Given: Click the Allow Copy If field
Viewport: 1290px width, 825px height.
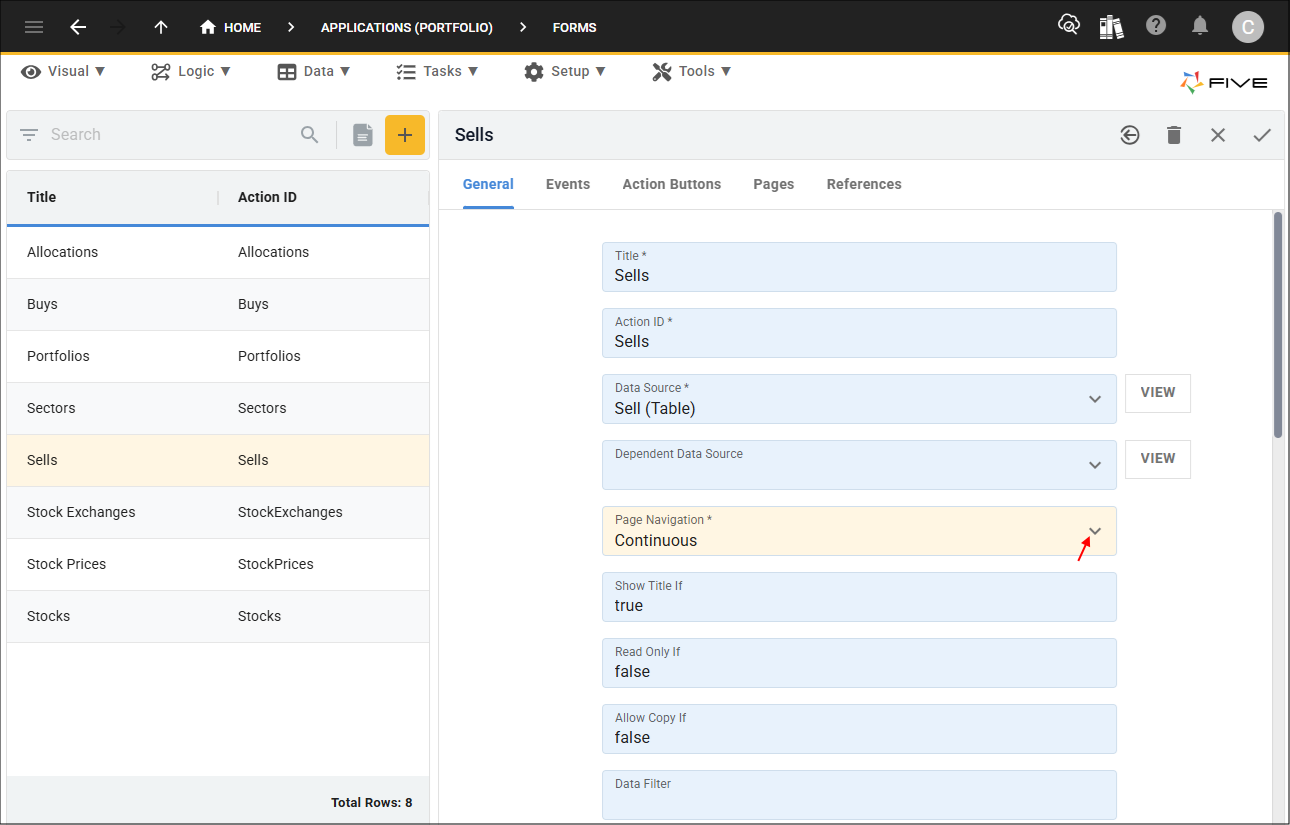Looking at the screenshot, I should click(x=859, y=729).
